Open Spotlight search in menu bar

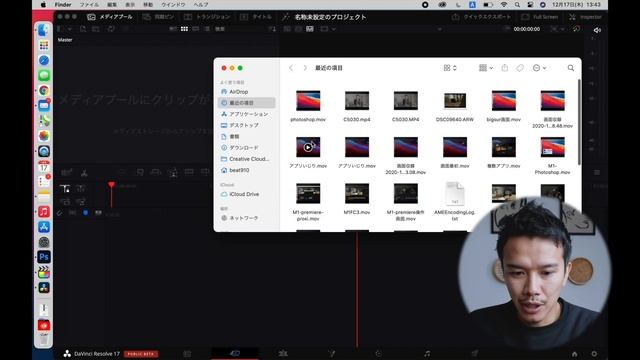(x=517, y=4)
